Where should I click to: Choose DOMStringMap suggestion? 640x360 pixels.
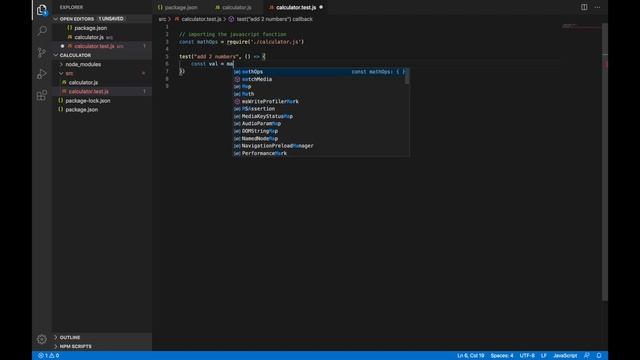click(318, 131)
